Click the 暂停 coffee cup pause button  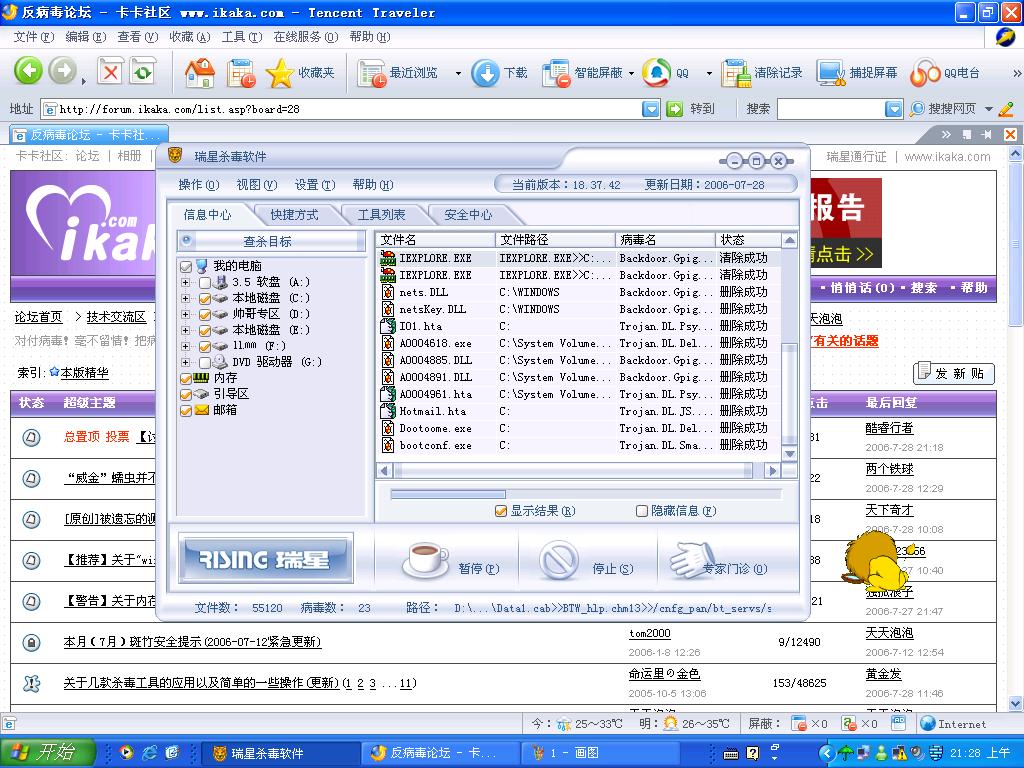[451, 563]
